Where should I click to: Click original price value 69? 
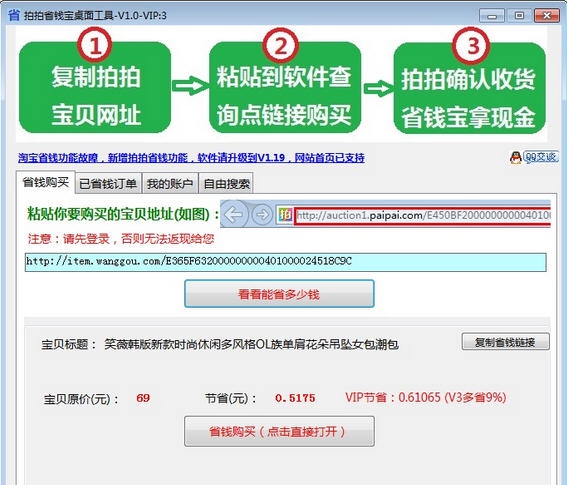[143, 398]
